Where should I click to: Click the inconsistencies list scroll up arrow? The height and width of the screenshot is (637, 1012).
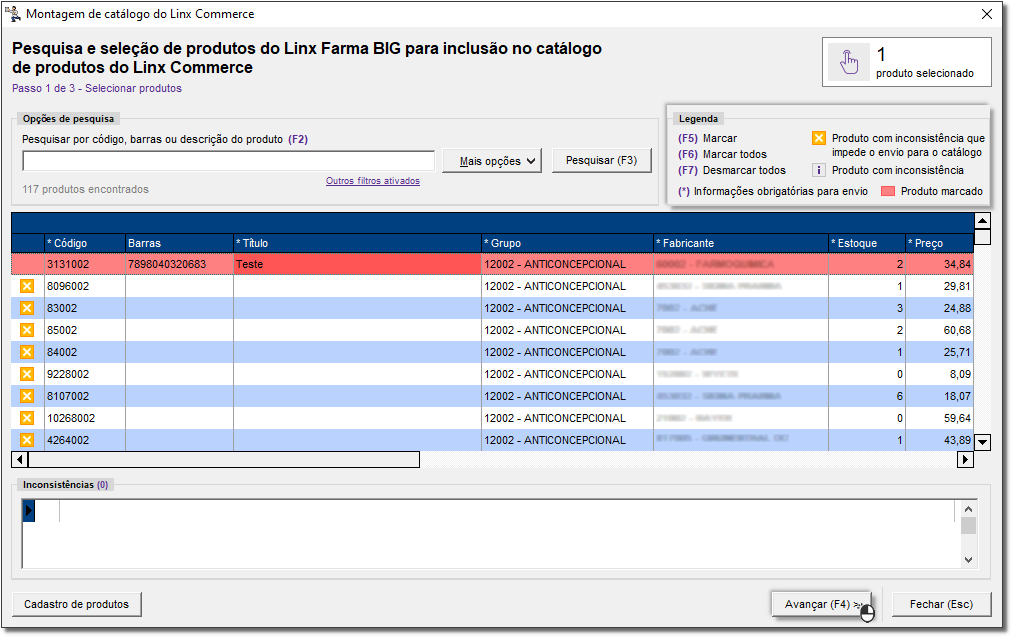pyautogui.click(x=968, y=509)
